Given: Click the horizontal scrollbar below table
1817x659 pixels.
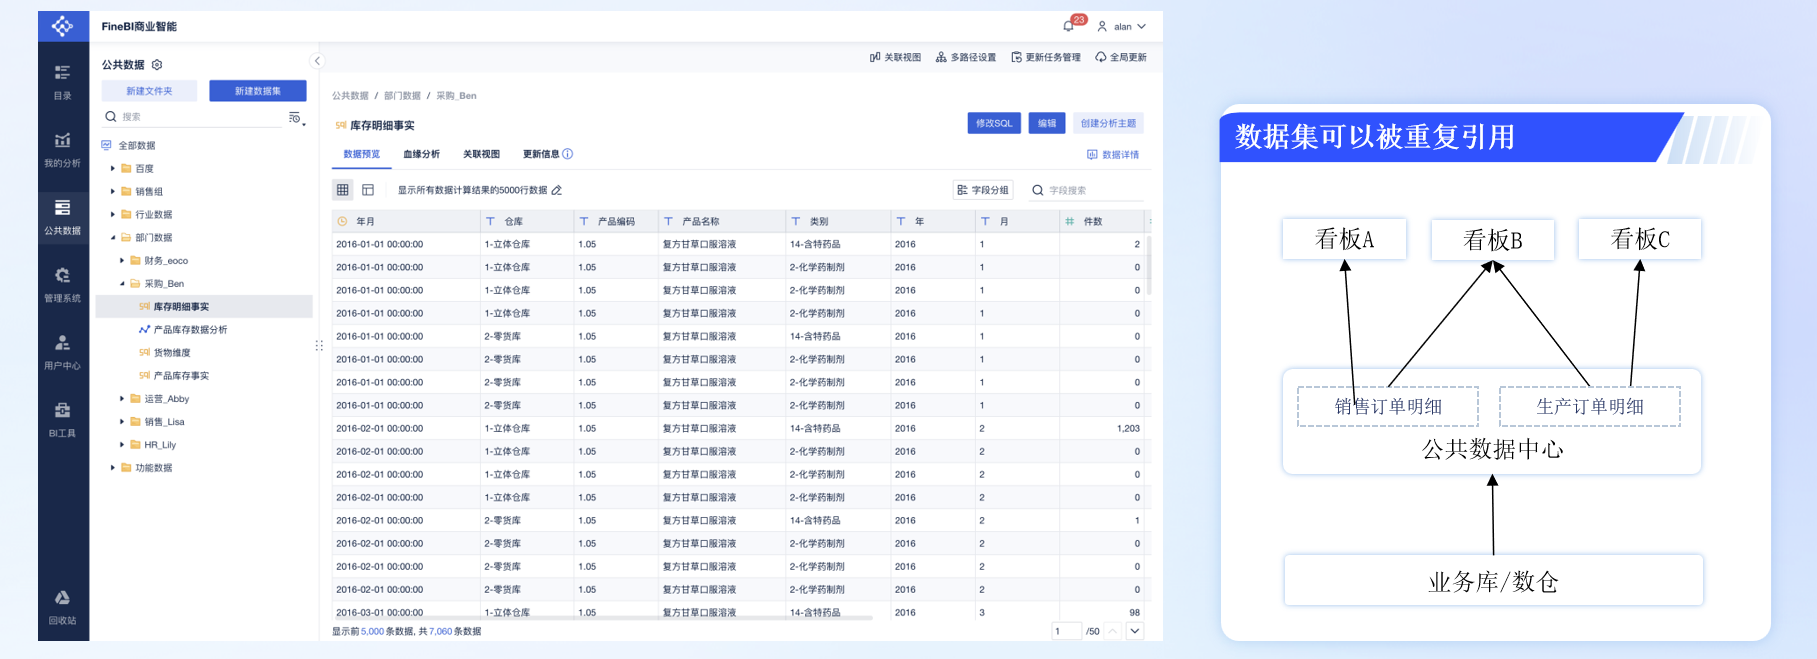Looking at the screenshot, I should click(602, 618).
